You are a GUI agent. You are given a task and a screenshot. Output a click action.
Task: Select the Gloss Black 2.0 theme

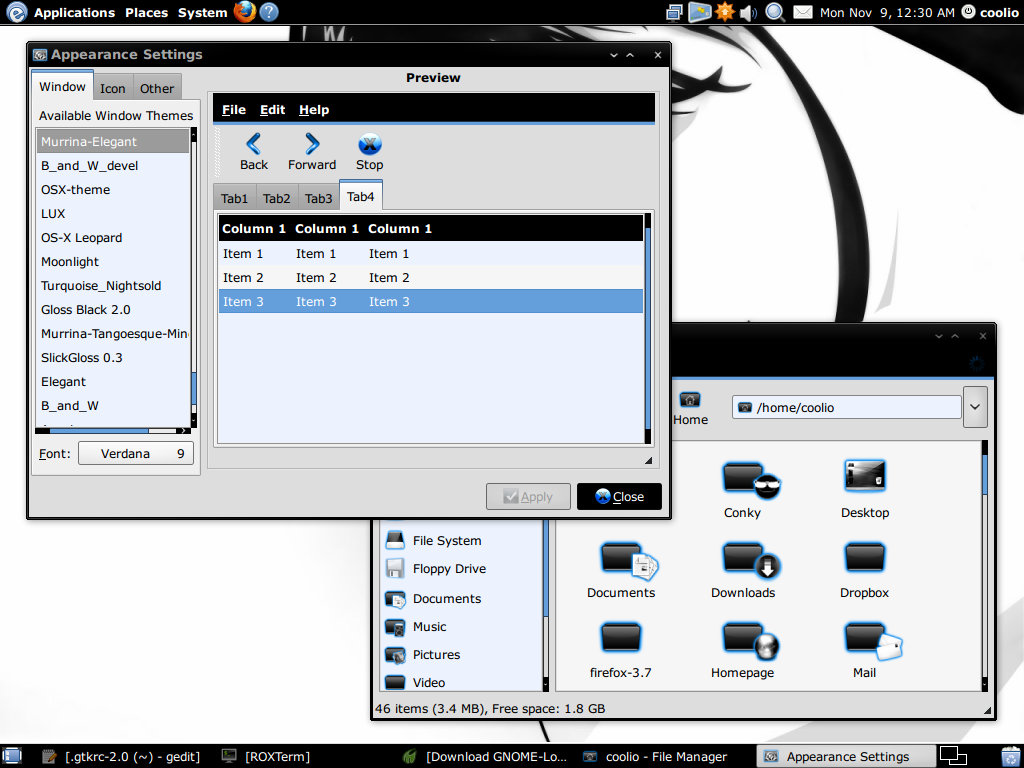[x=114, y=310]
